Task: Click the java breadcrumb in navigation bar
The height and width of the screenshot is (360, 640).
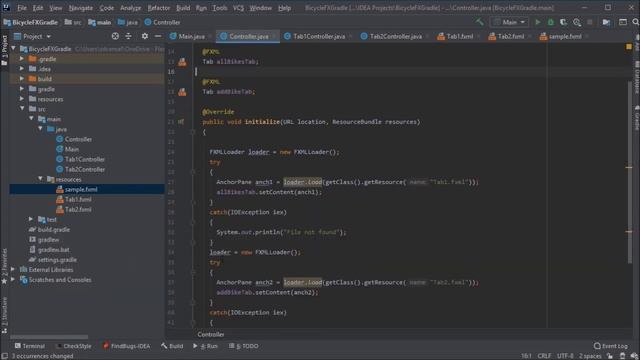Action: pos(127,22)
